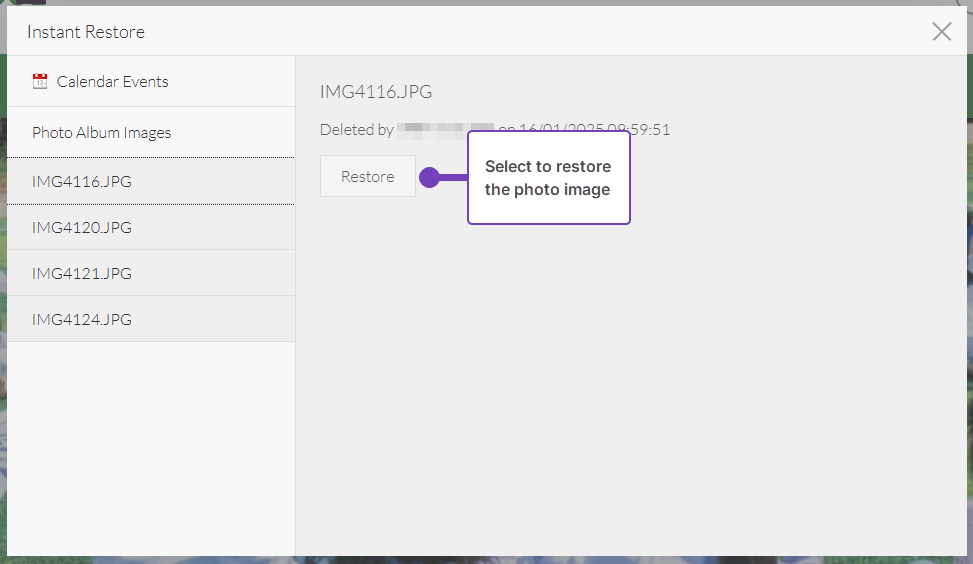
Task: Click the Instant Restore dialog title
Action: pos(86,32)
